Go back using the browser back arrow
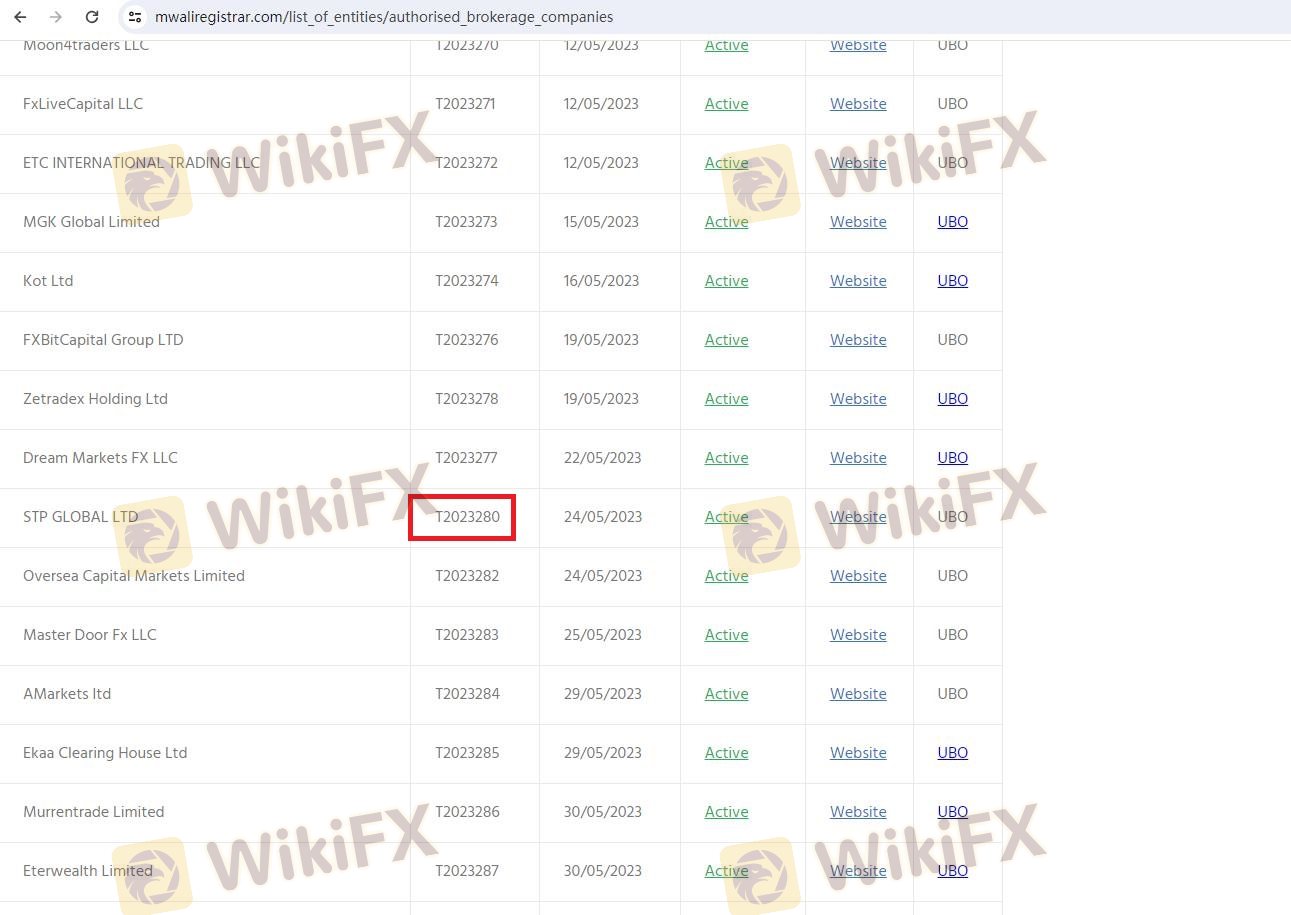This screenshot has width=1291, height=915. tap(20, 17)
